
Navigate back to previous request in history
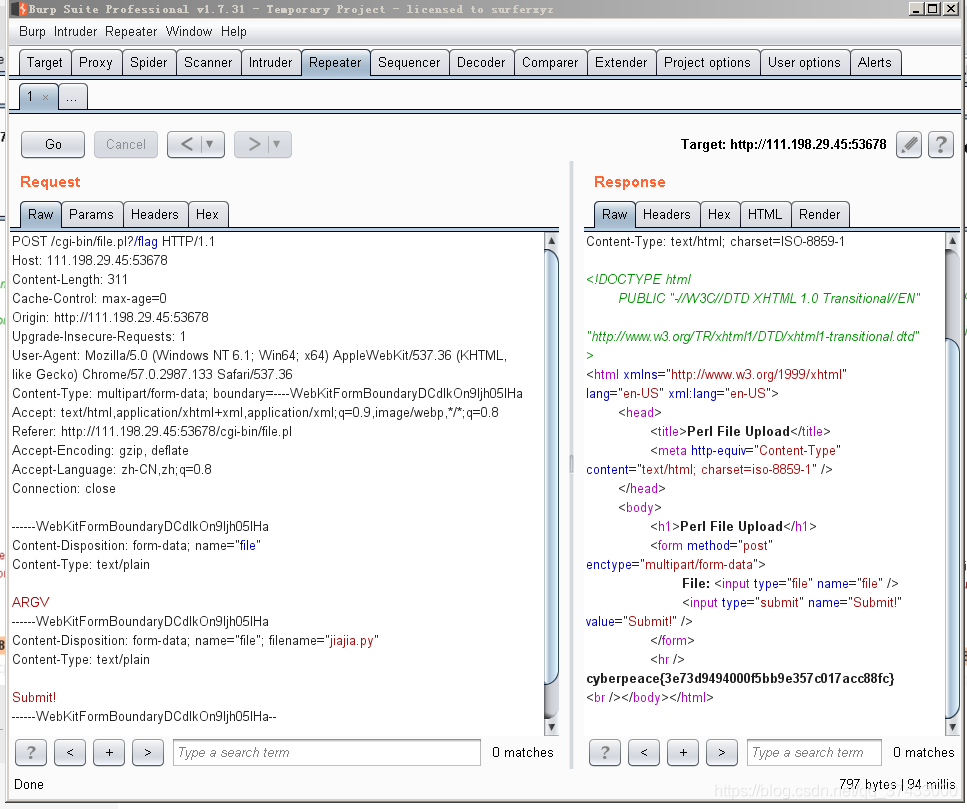[x=187, y=144]
